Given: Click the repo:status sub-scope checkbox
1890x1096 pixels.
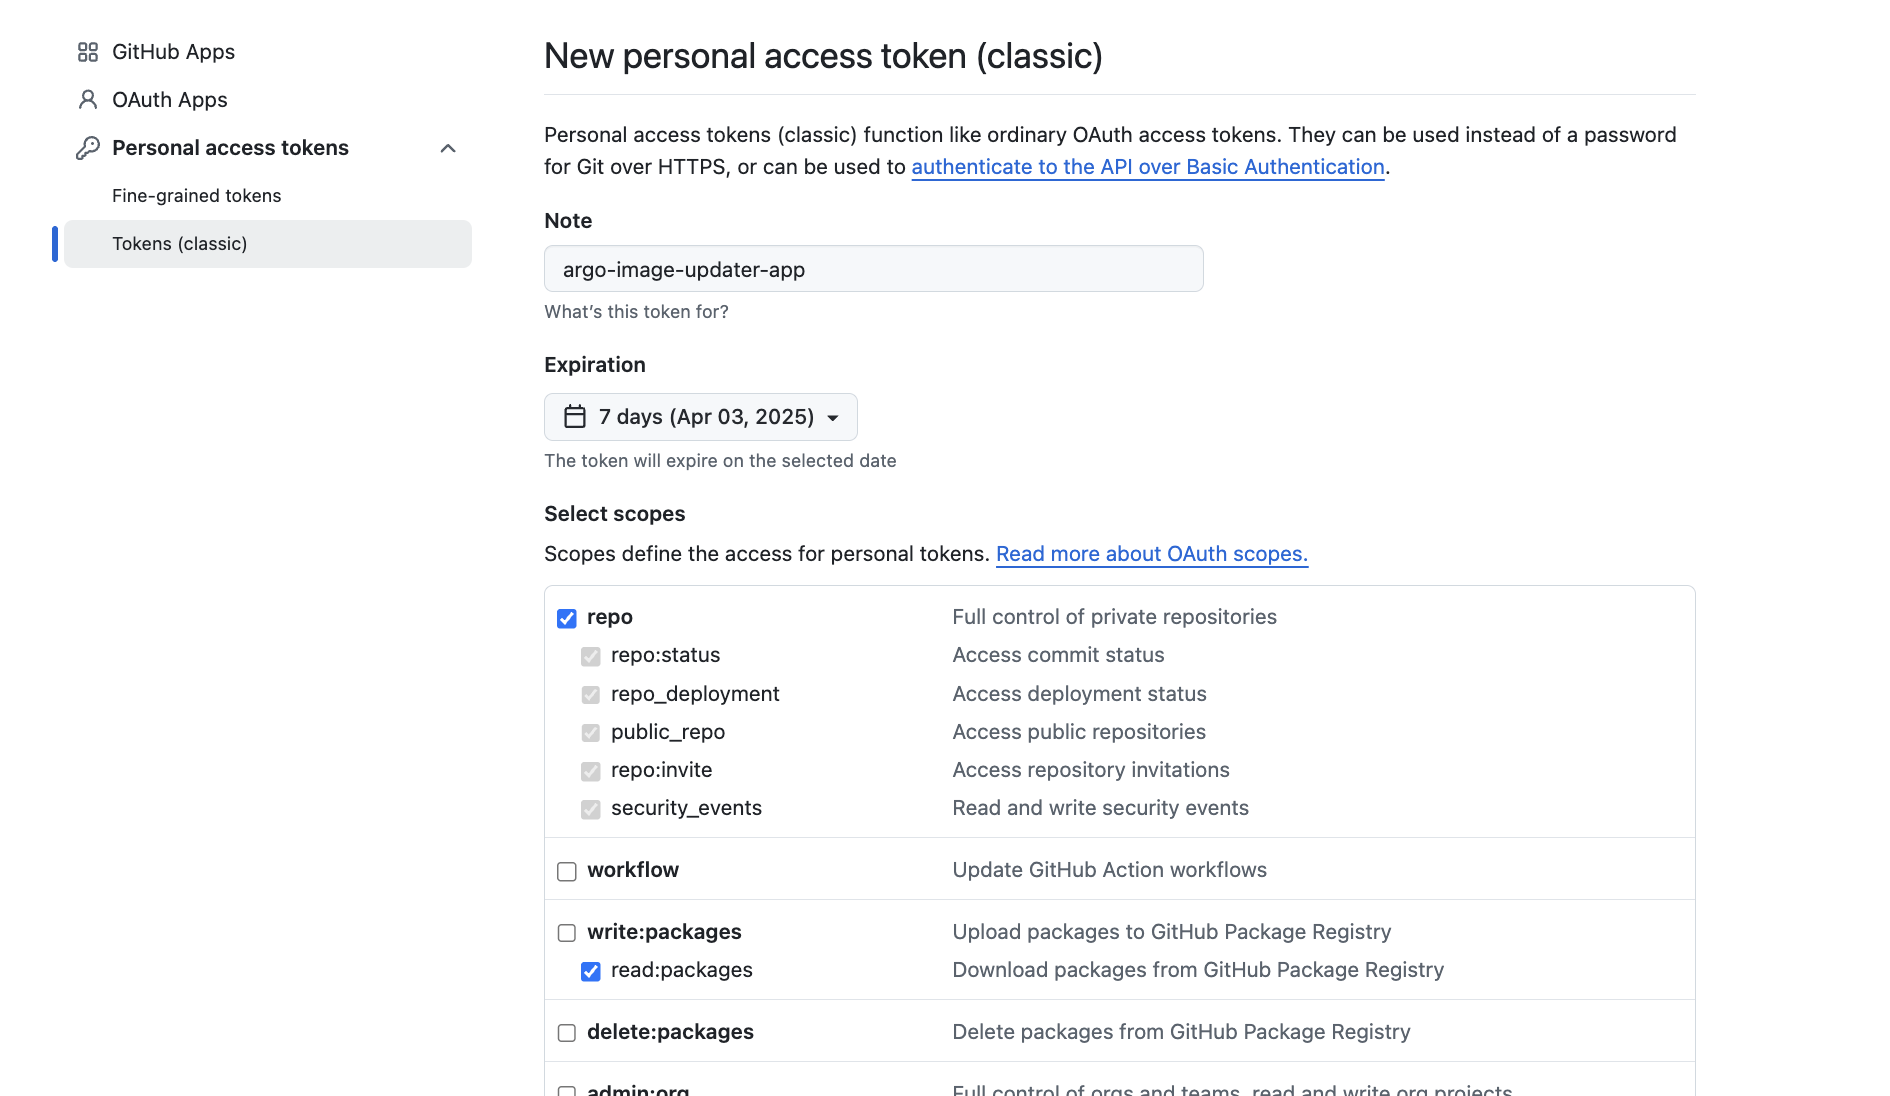Looking at the screenshot, I should (x=591, y=656).
